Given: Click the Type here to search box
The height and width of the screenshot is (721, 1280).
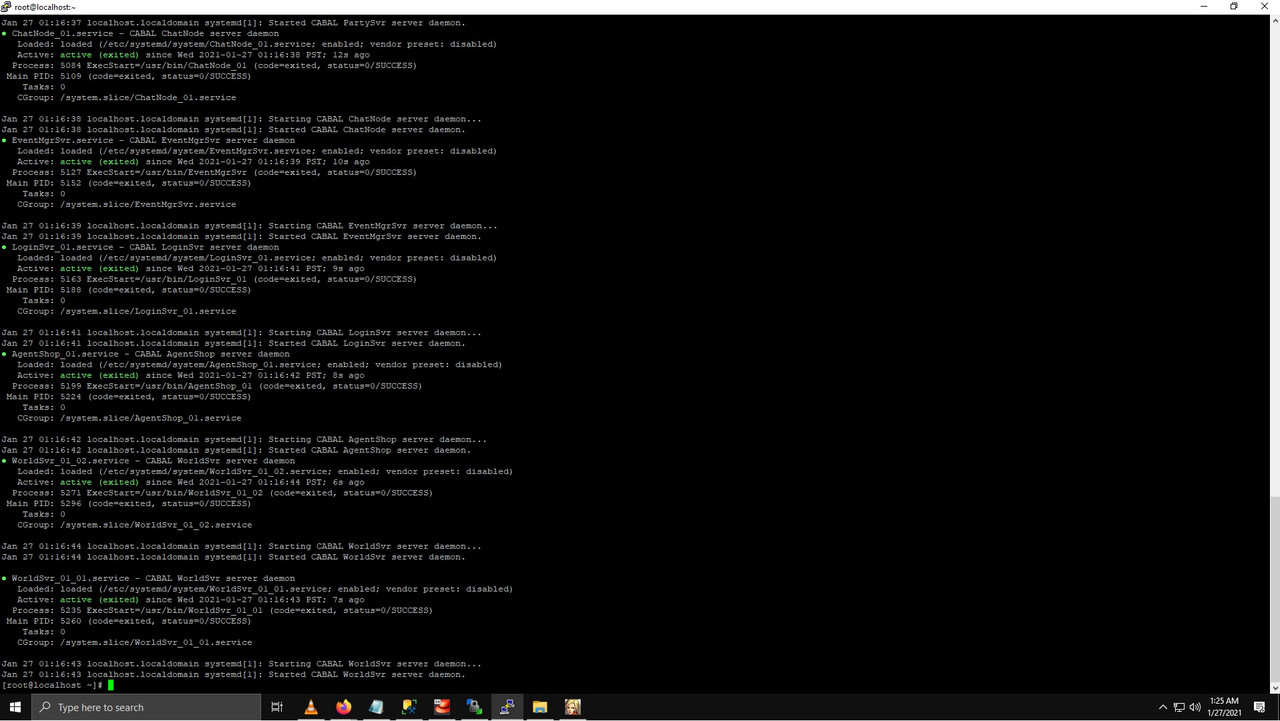Looking at the screenshot, I should (x=147, y=707).
